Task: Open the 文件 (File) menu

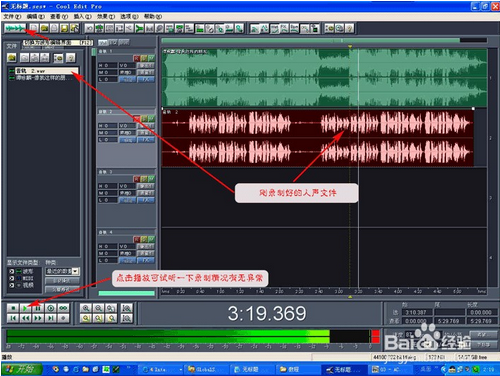Action: click(12, 16)
